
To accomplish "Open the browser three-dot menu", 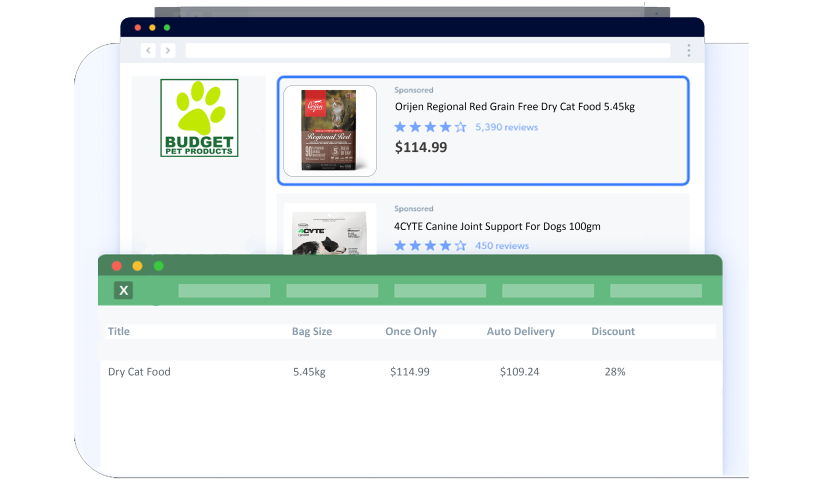I will pyautogui.click(x=689, y=50).
